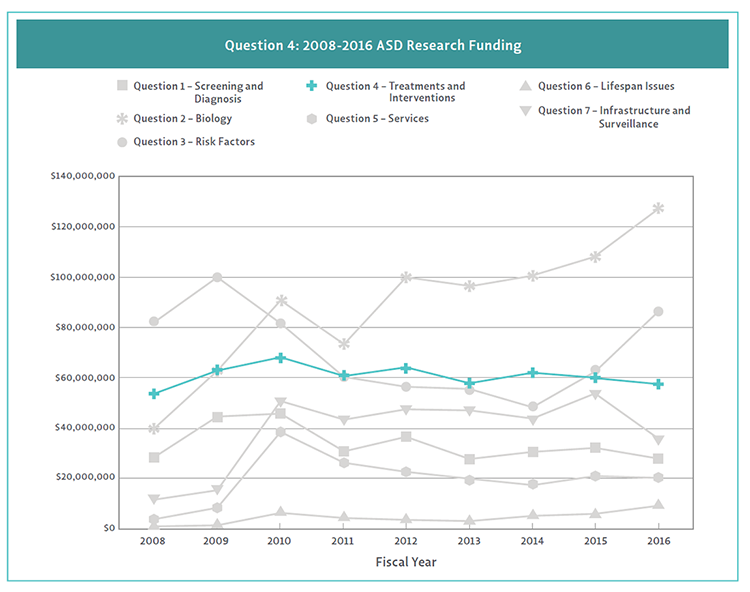Click the $140,000,000 y-axis label
750x592 pixels.
coord(82,176)
